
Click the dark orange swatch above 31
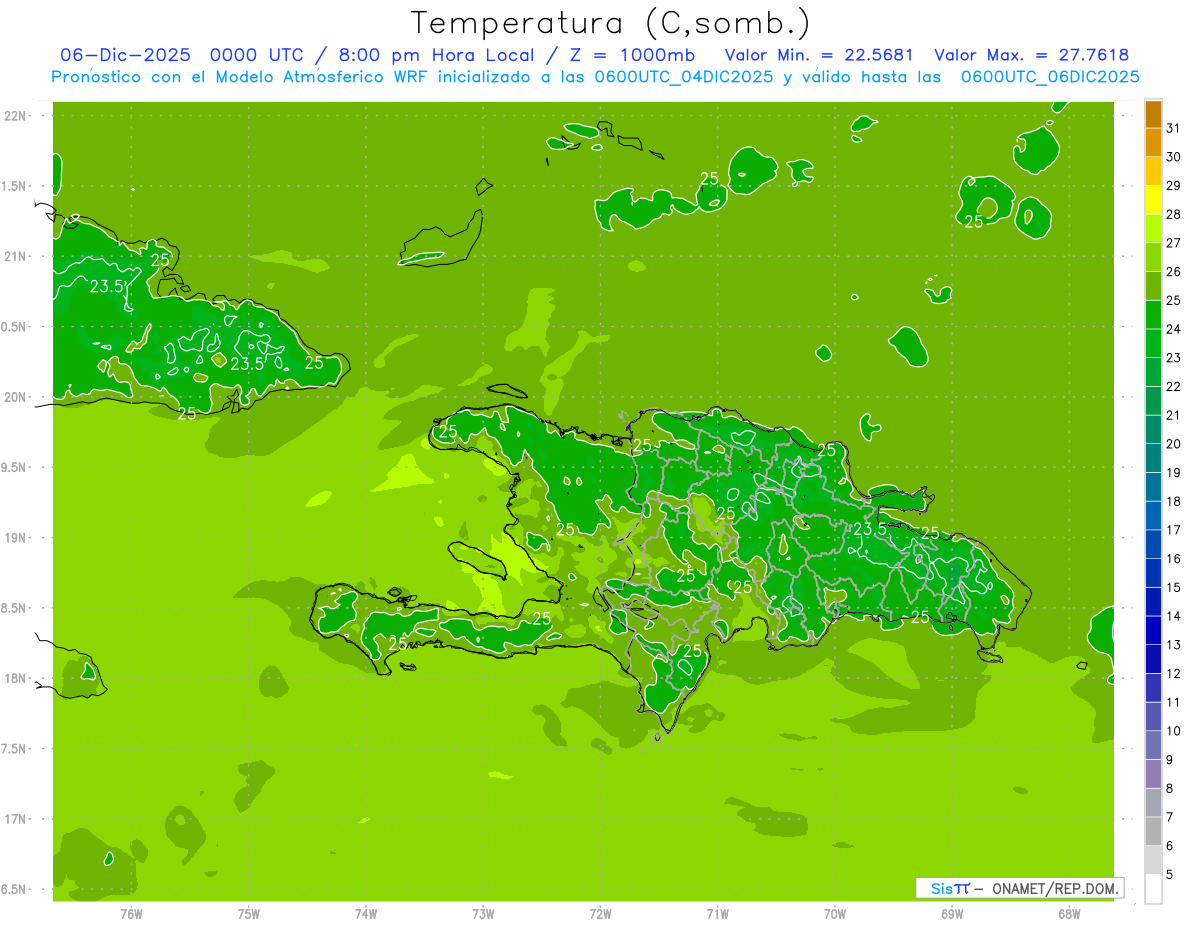pos(1153,114)
